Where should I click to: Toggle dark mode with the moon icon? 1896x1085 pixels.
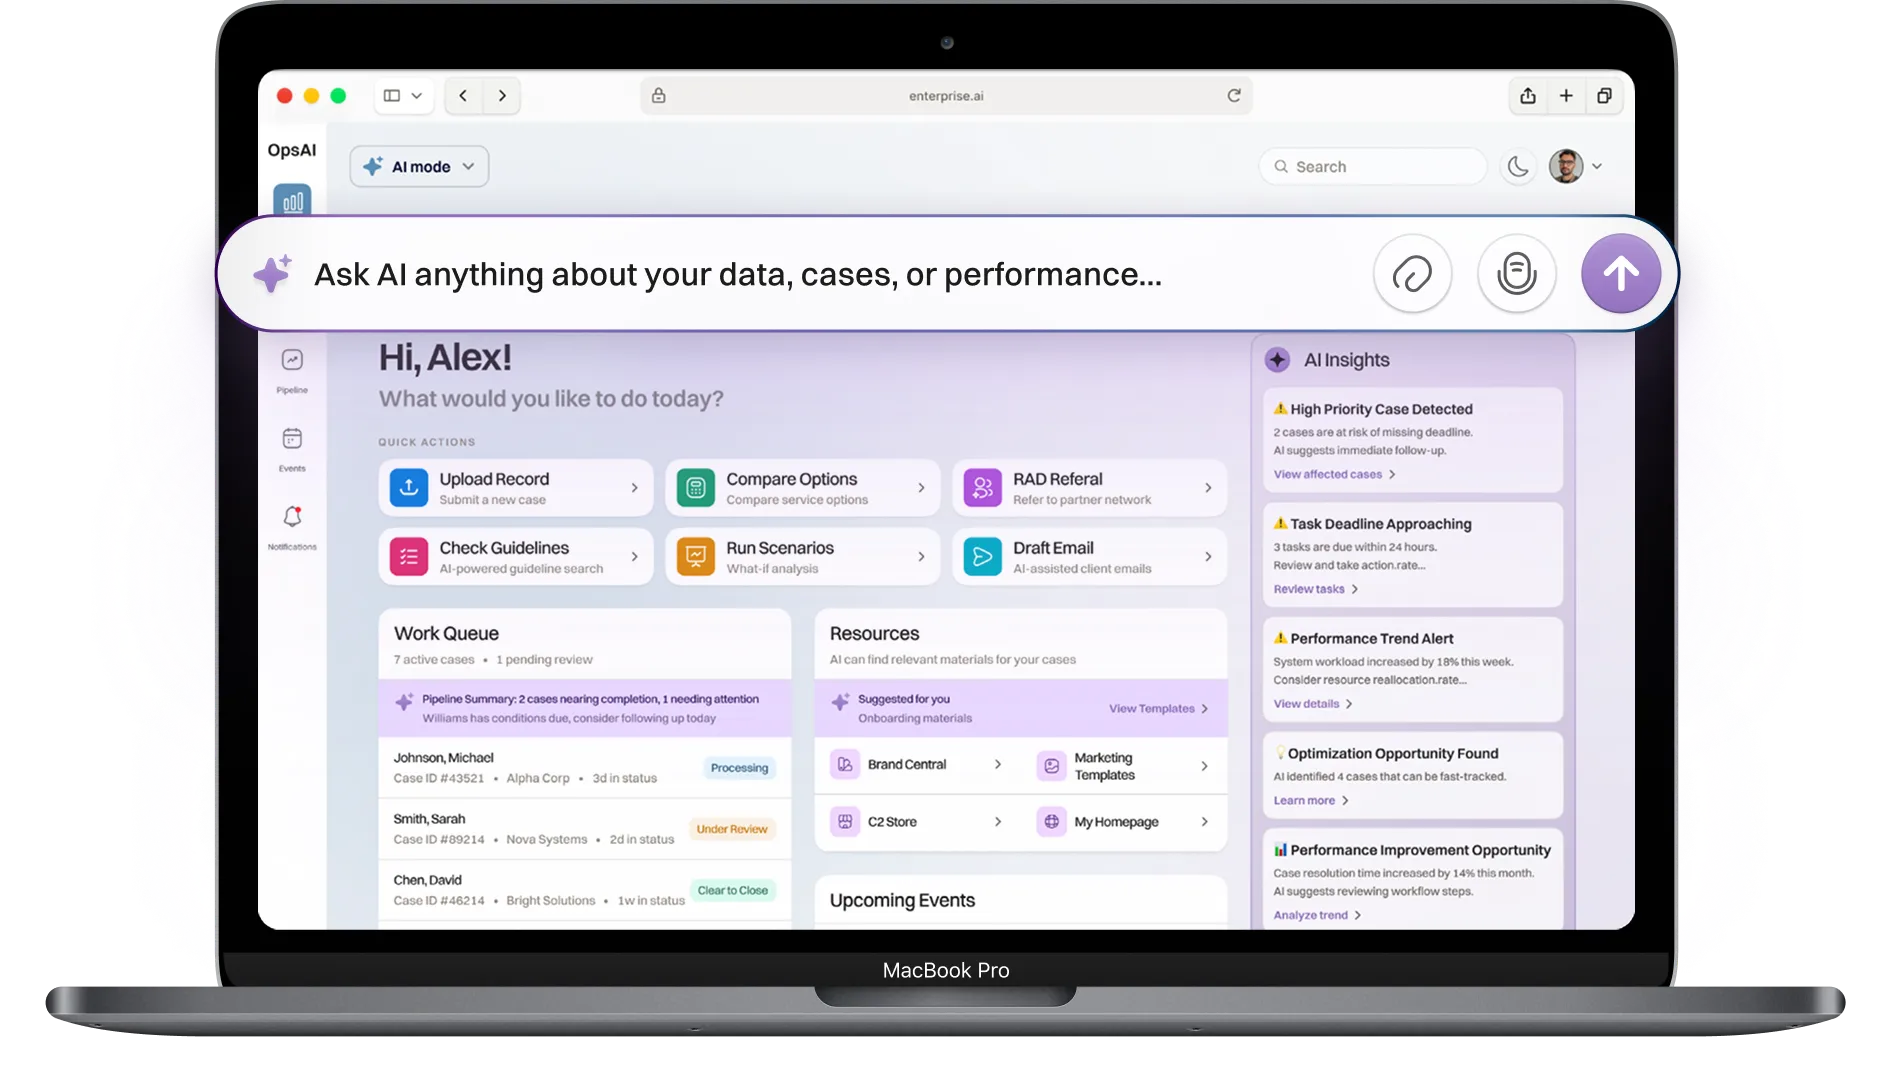1518,166
